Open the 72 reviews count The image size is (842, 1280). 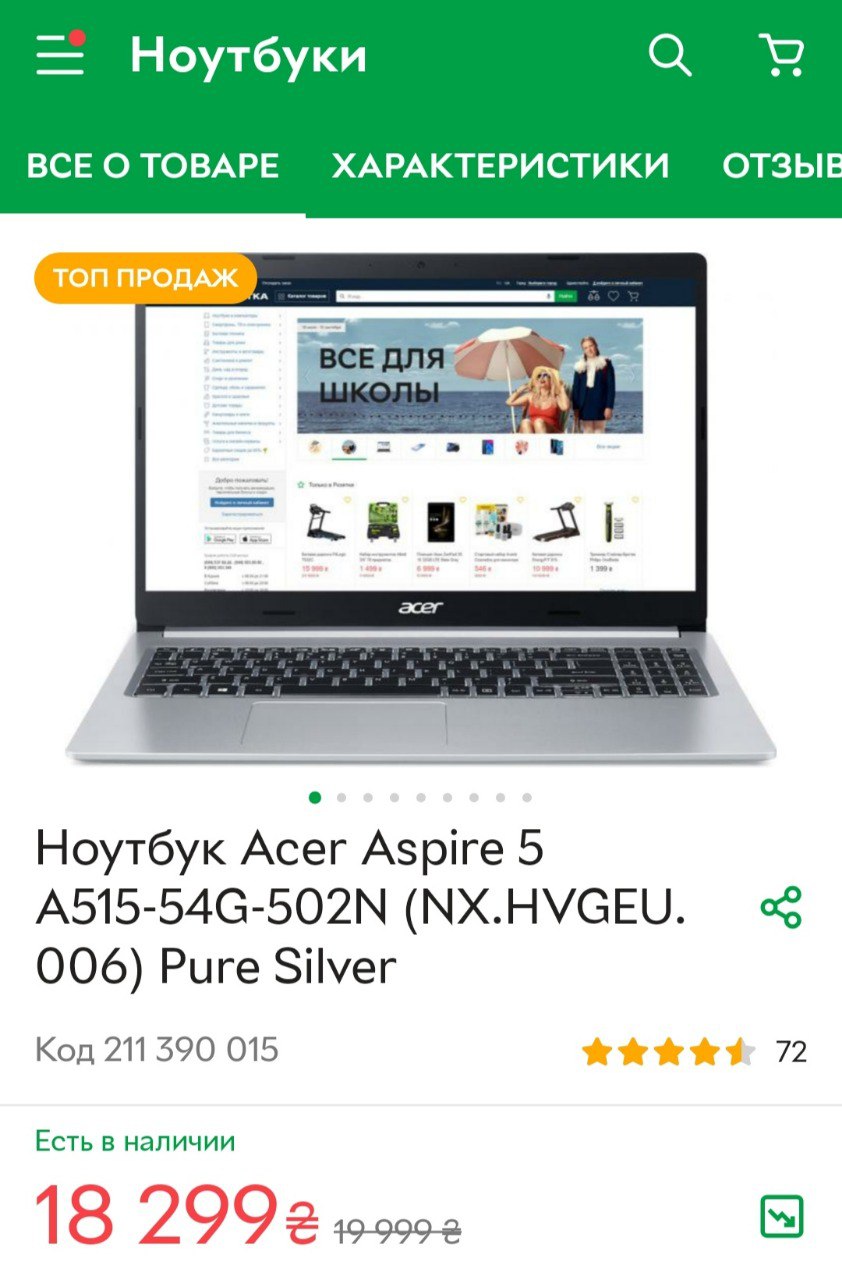click(791, 1052)
